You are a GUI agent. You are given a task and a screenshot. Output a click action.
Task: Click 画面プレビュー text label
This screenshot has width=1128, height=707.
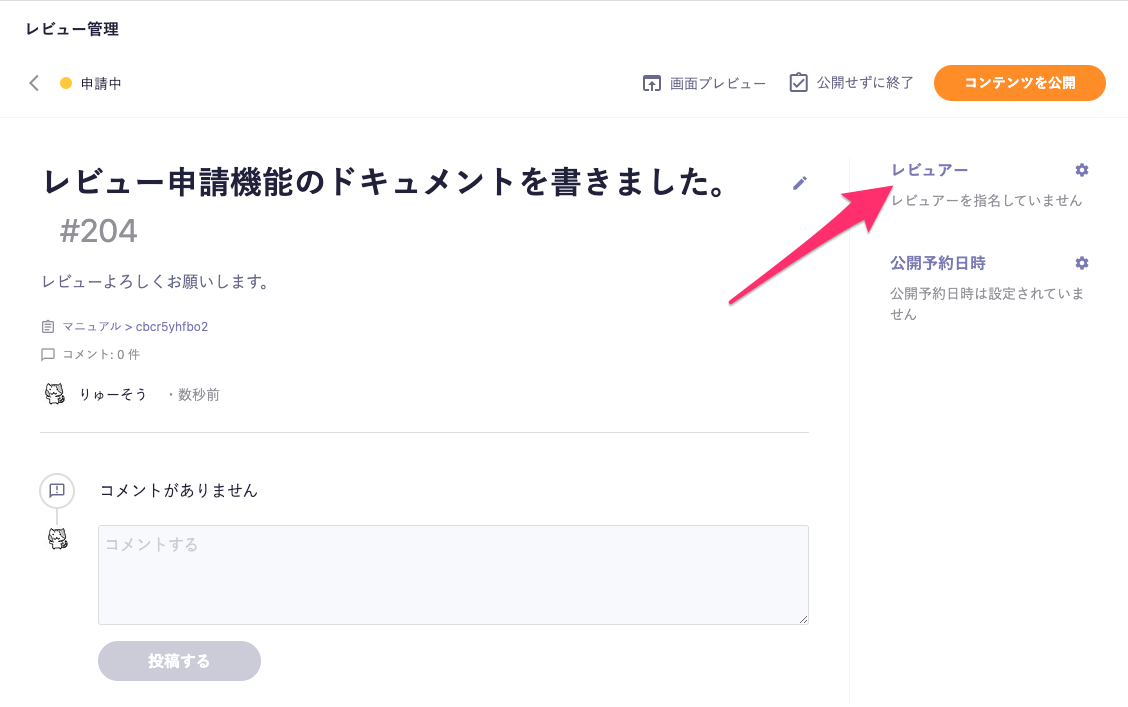[717, 83]
